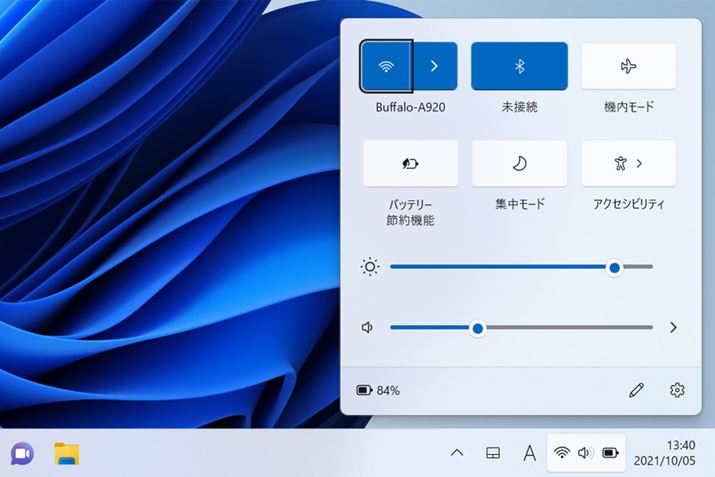Turn on battery saver (バッテリー節約機能)
The width and height of the screenshot is (715, 477).
pos(410,163)
